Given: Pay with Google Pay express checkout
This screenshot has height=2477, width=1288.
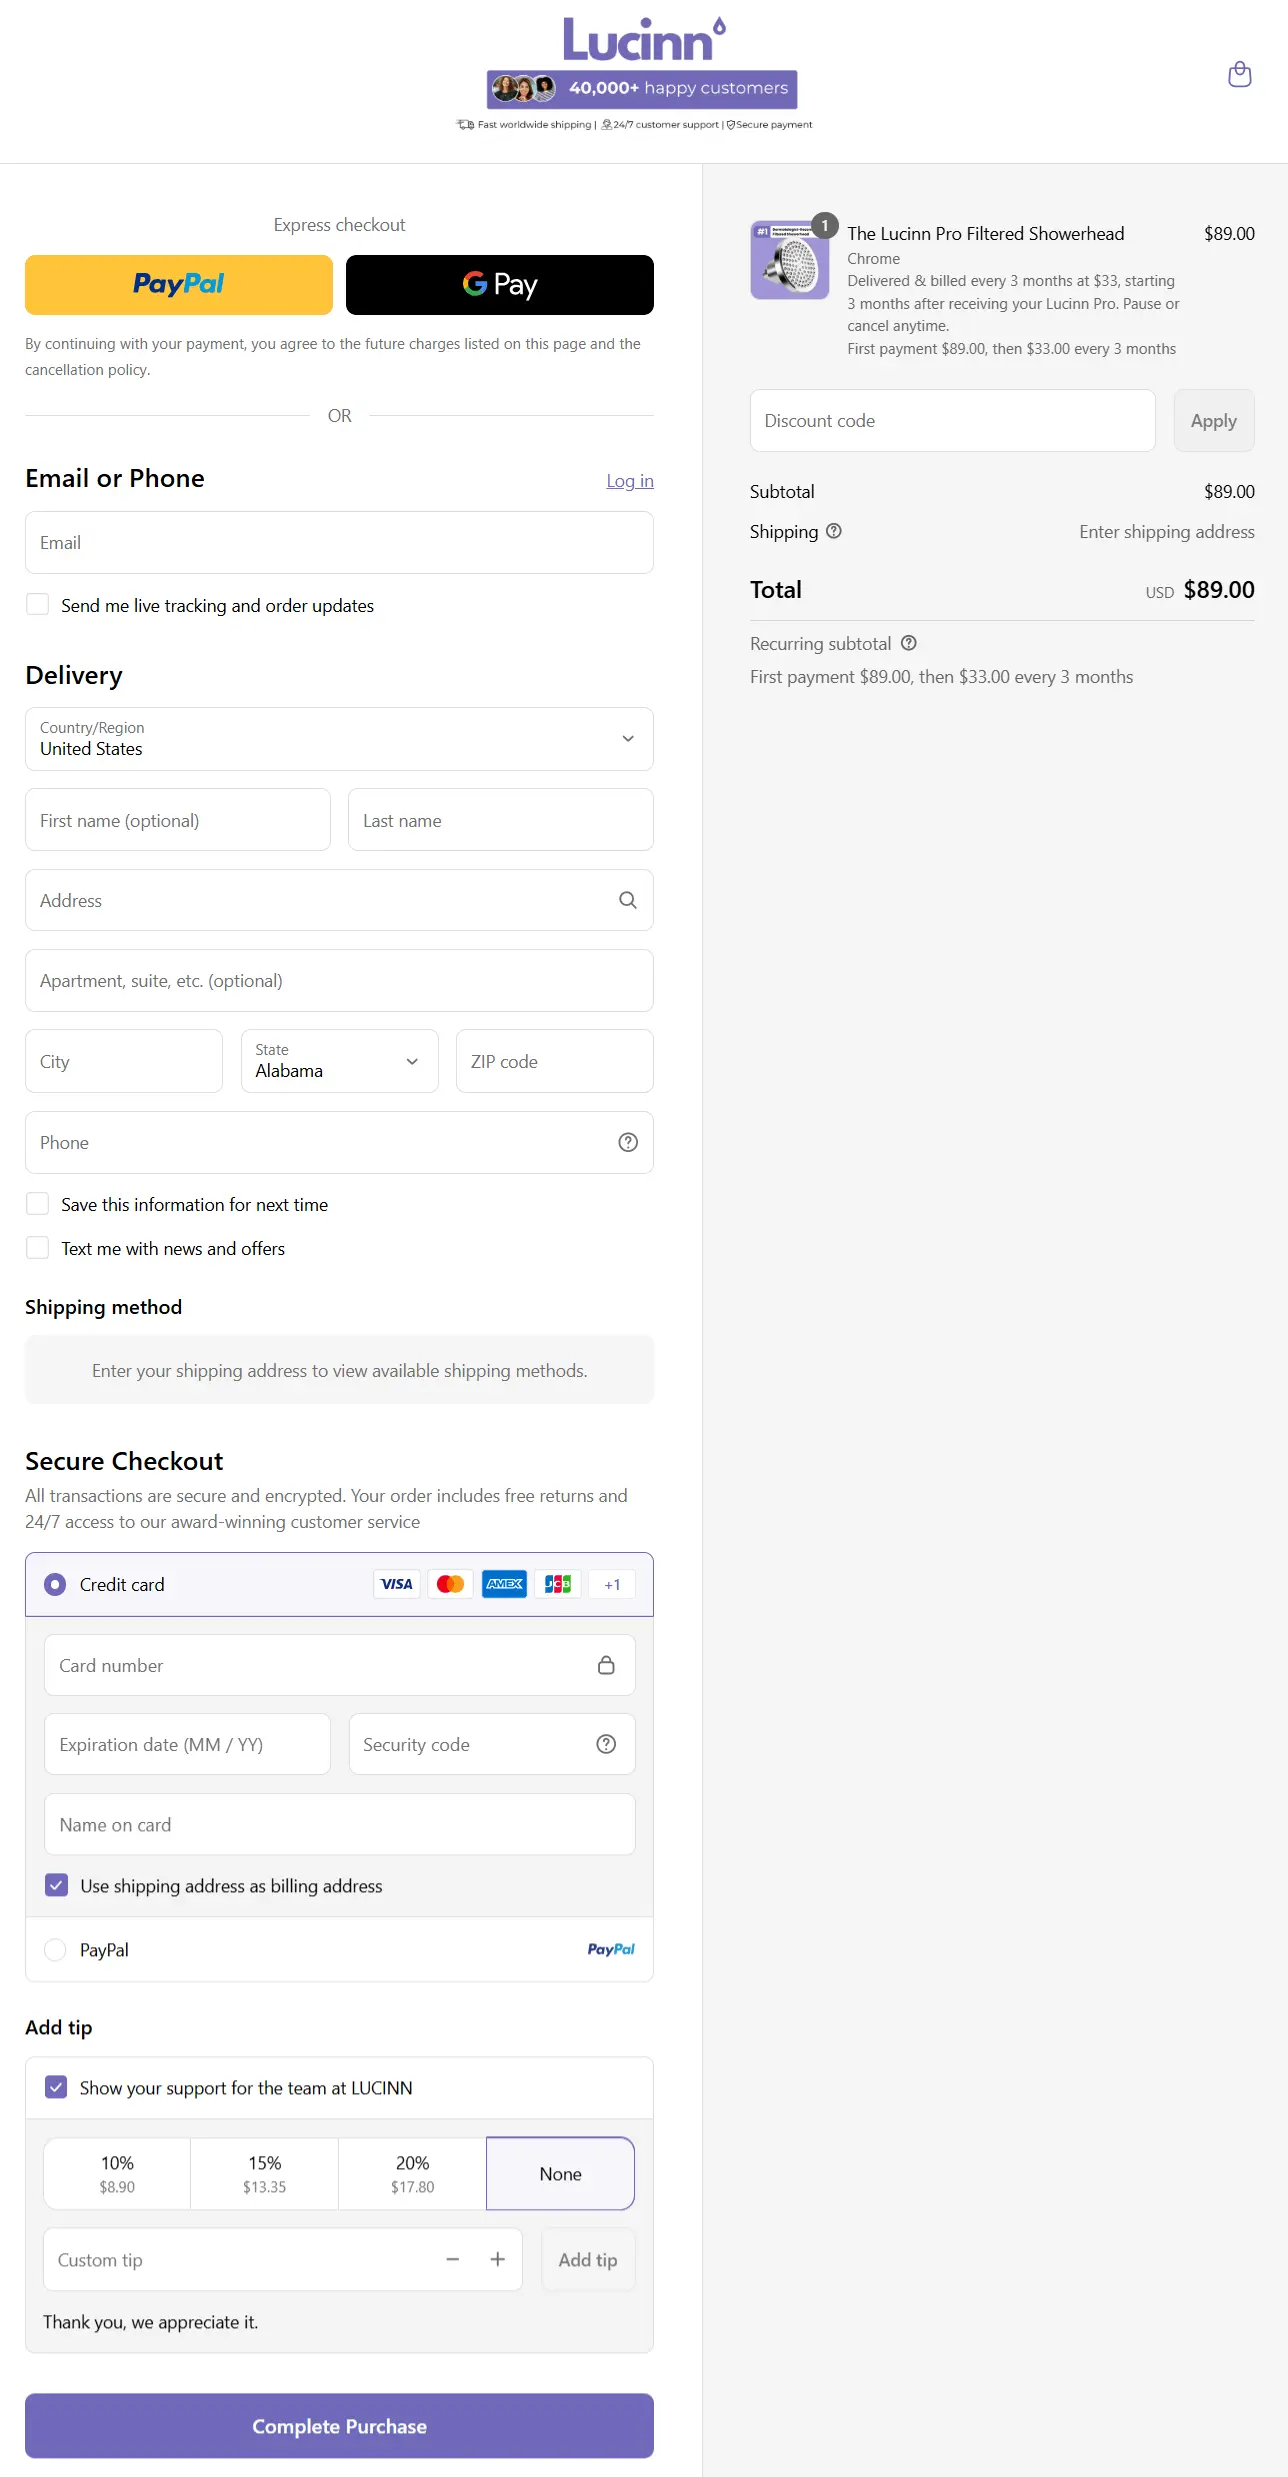Looking at the screenshot, I should [500, 285].
